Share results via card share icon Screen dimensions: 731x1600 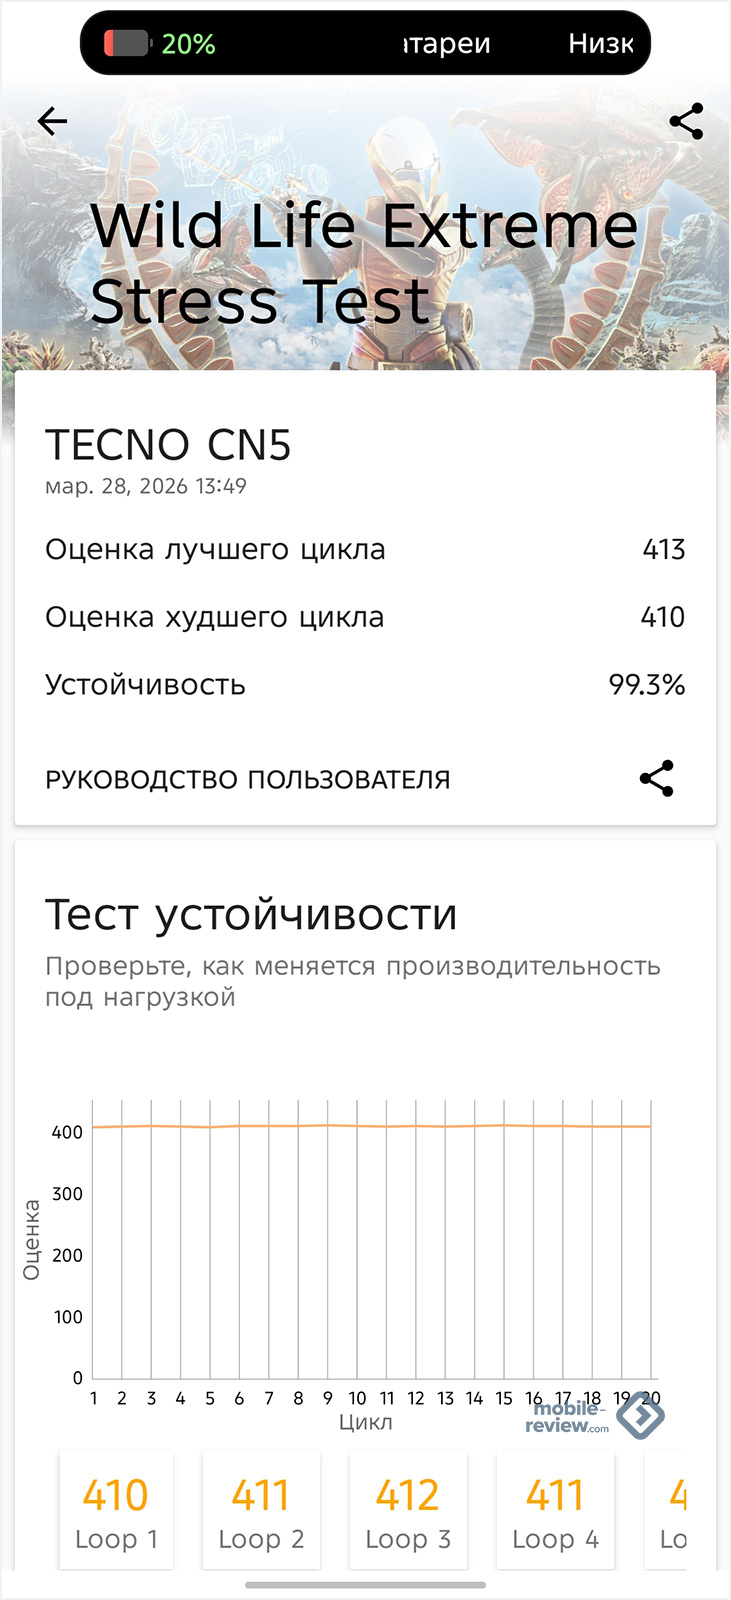[x=656, y=779]
